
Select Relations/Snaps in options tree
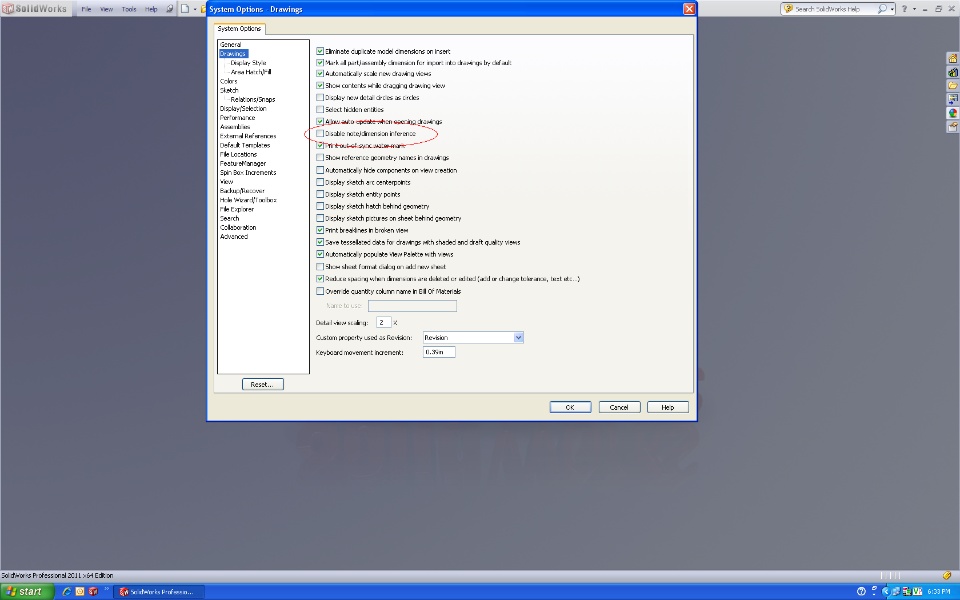tap(253, 99)
